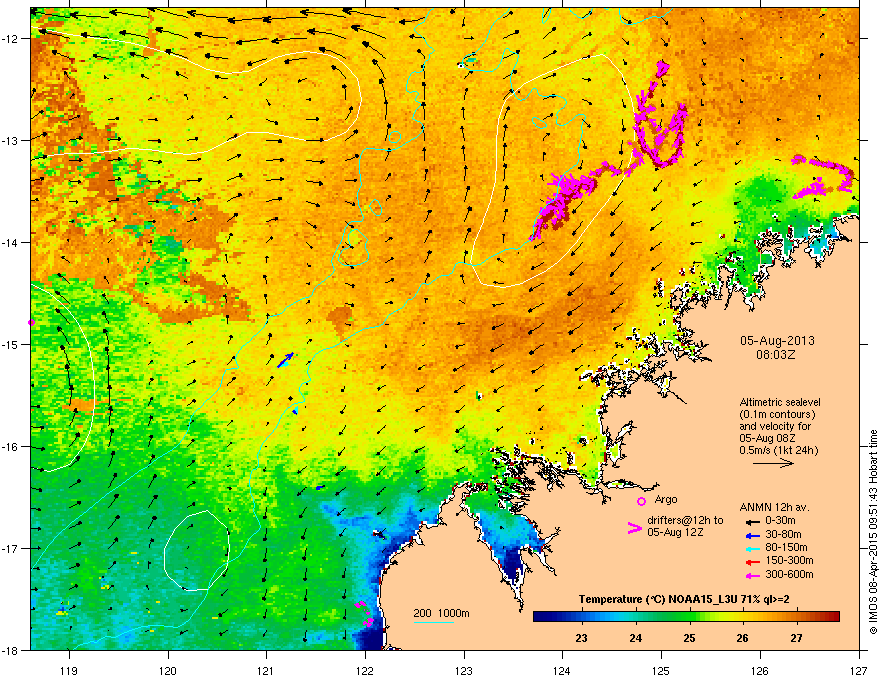
Task: Click the magenta 300-600m legend arrow
Action: pos(753,575)
